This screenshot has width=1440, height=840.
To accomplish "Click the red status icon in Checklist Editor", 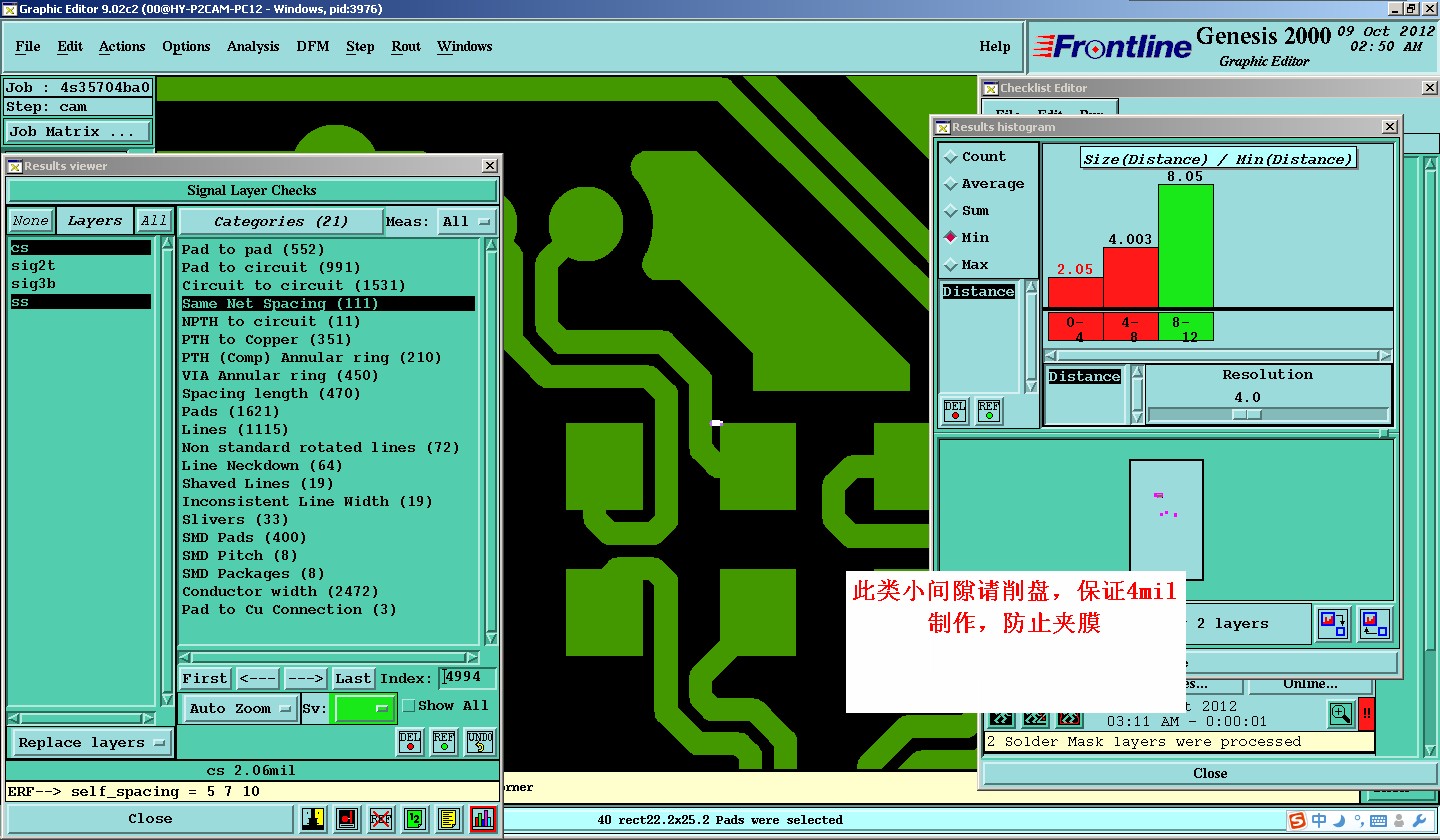I will (1069, 719).
